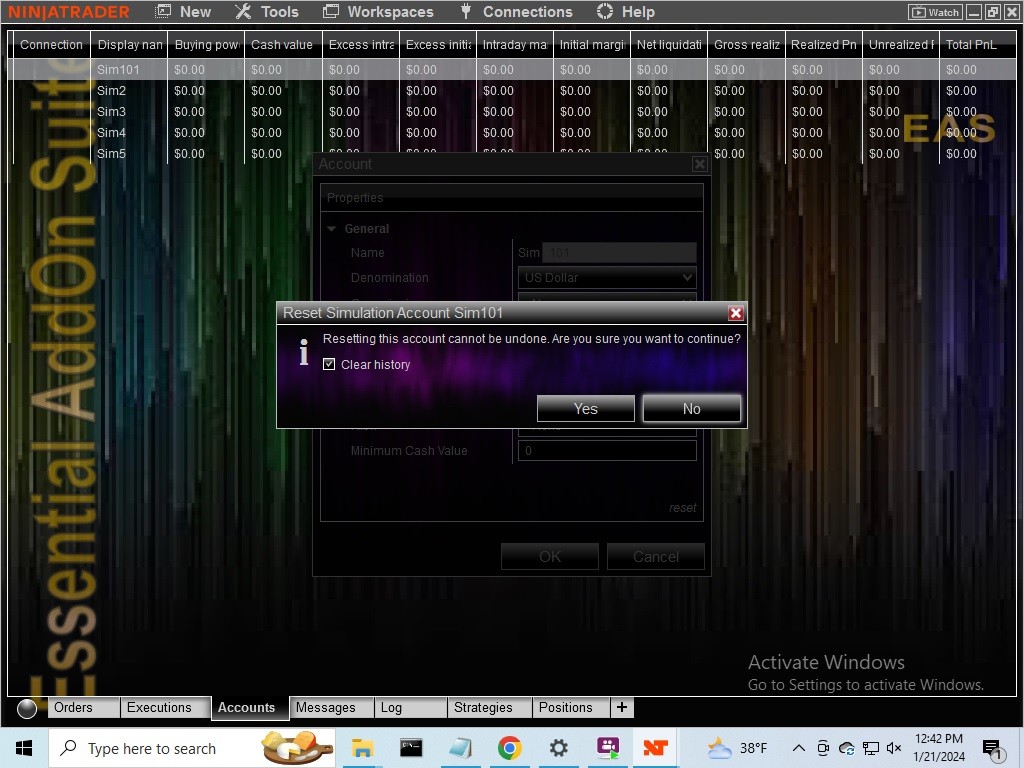This screenshot has width=1024, height=768.
Task: Click the reset link in Account dialog
Action: (682, 507)
